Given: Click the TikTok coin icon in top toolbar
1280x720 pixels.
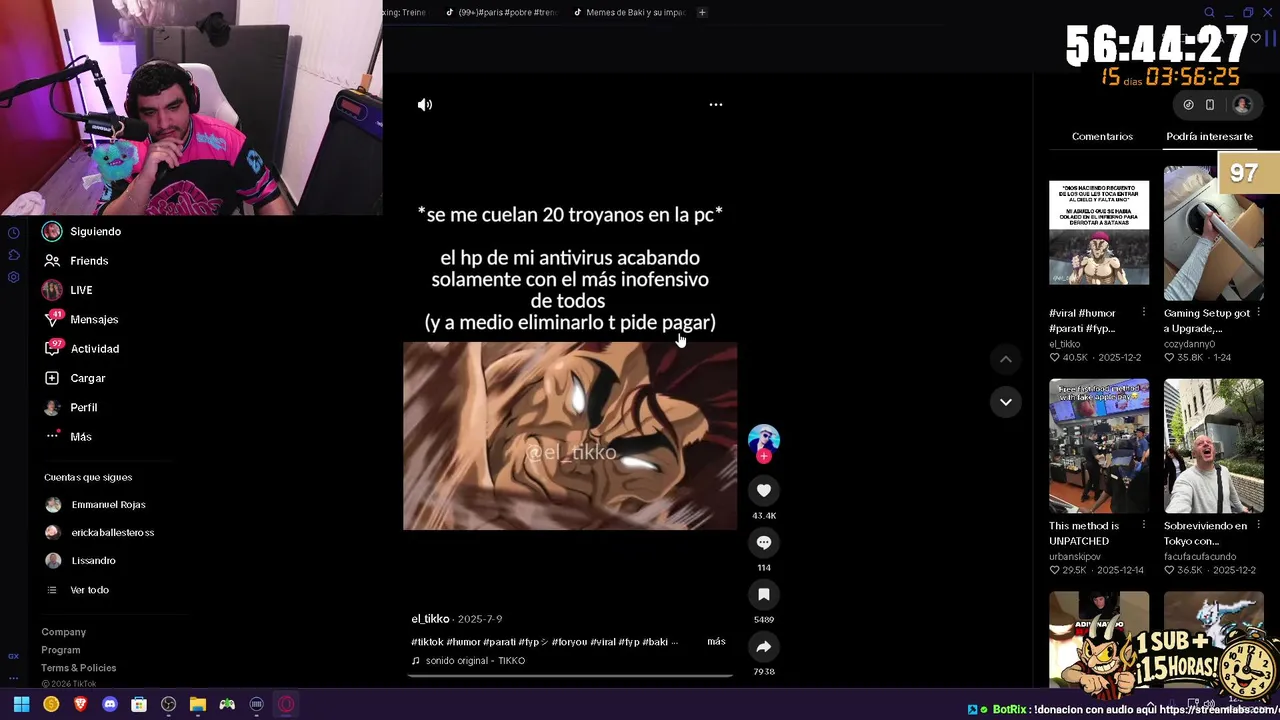Looking at the screenshot, I should click(x=1188, y=104).
